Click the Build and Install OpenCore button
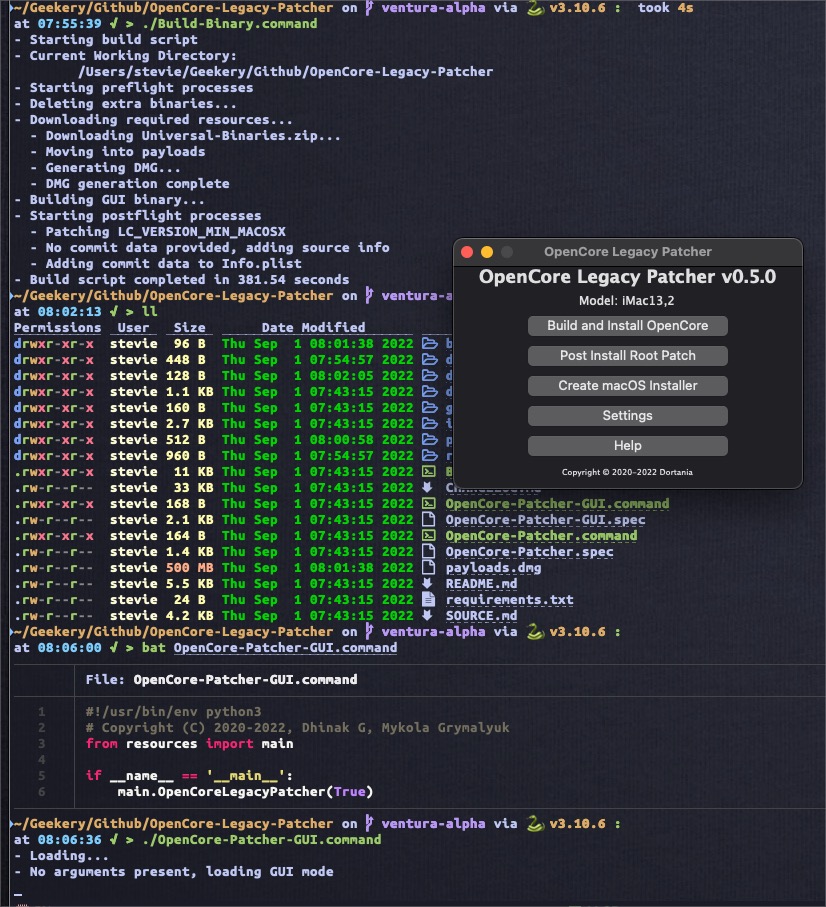The height and width of the screenshot is (907, 826). pyautogui.click(x=628, y=326)
